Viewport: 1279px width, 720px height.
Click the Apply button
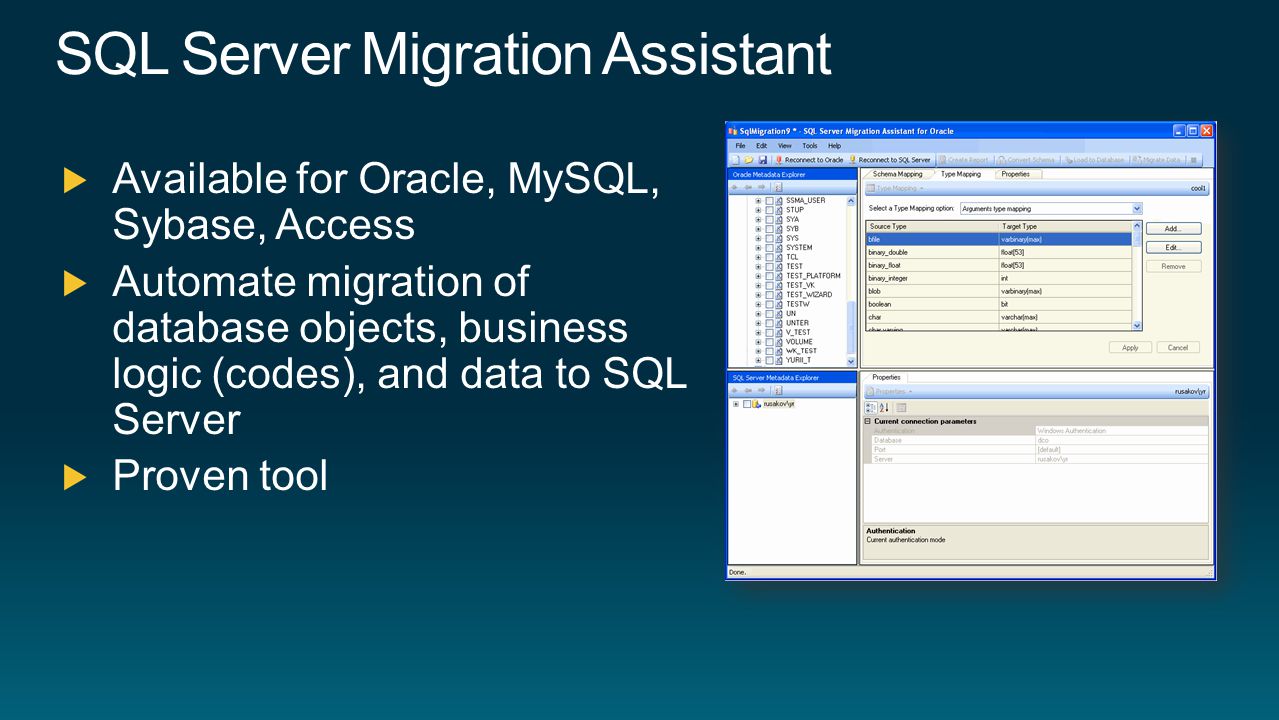tap(1130, 348)
